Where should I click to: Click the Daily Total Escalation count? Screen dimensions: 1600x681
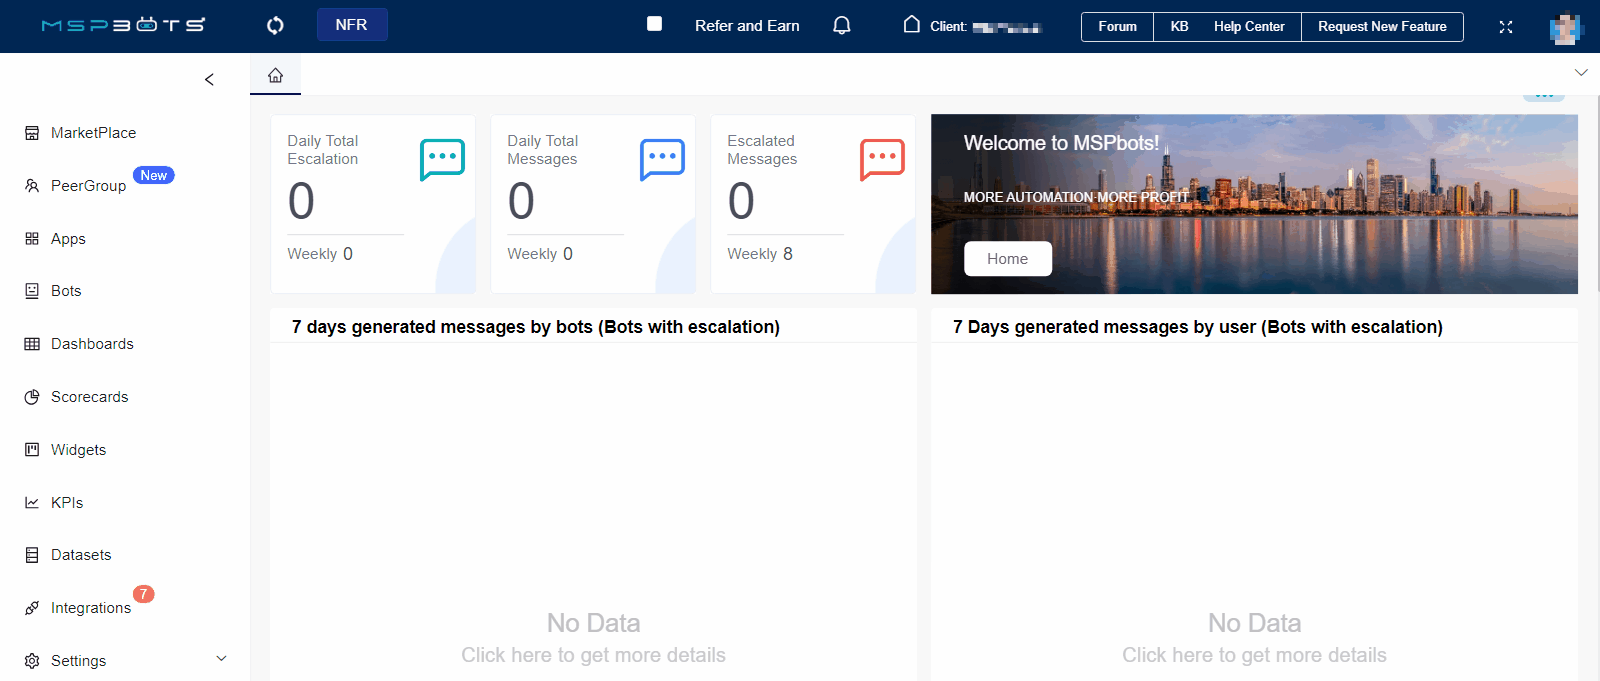pyautogui.click(x=301, y=201)
